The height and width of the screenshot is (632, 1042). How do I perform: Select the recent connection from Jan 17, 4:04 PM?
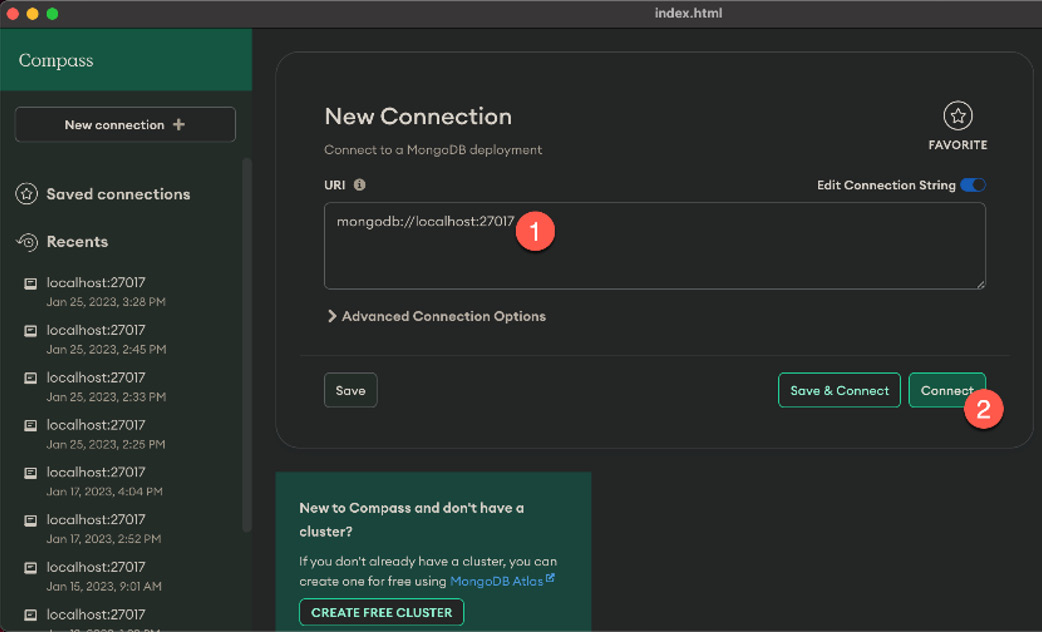coord(94,481)
